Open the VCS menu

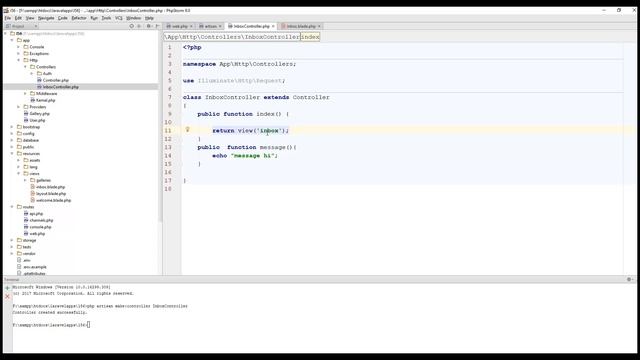point(118,18)
